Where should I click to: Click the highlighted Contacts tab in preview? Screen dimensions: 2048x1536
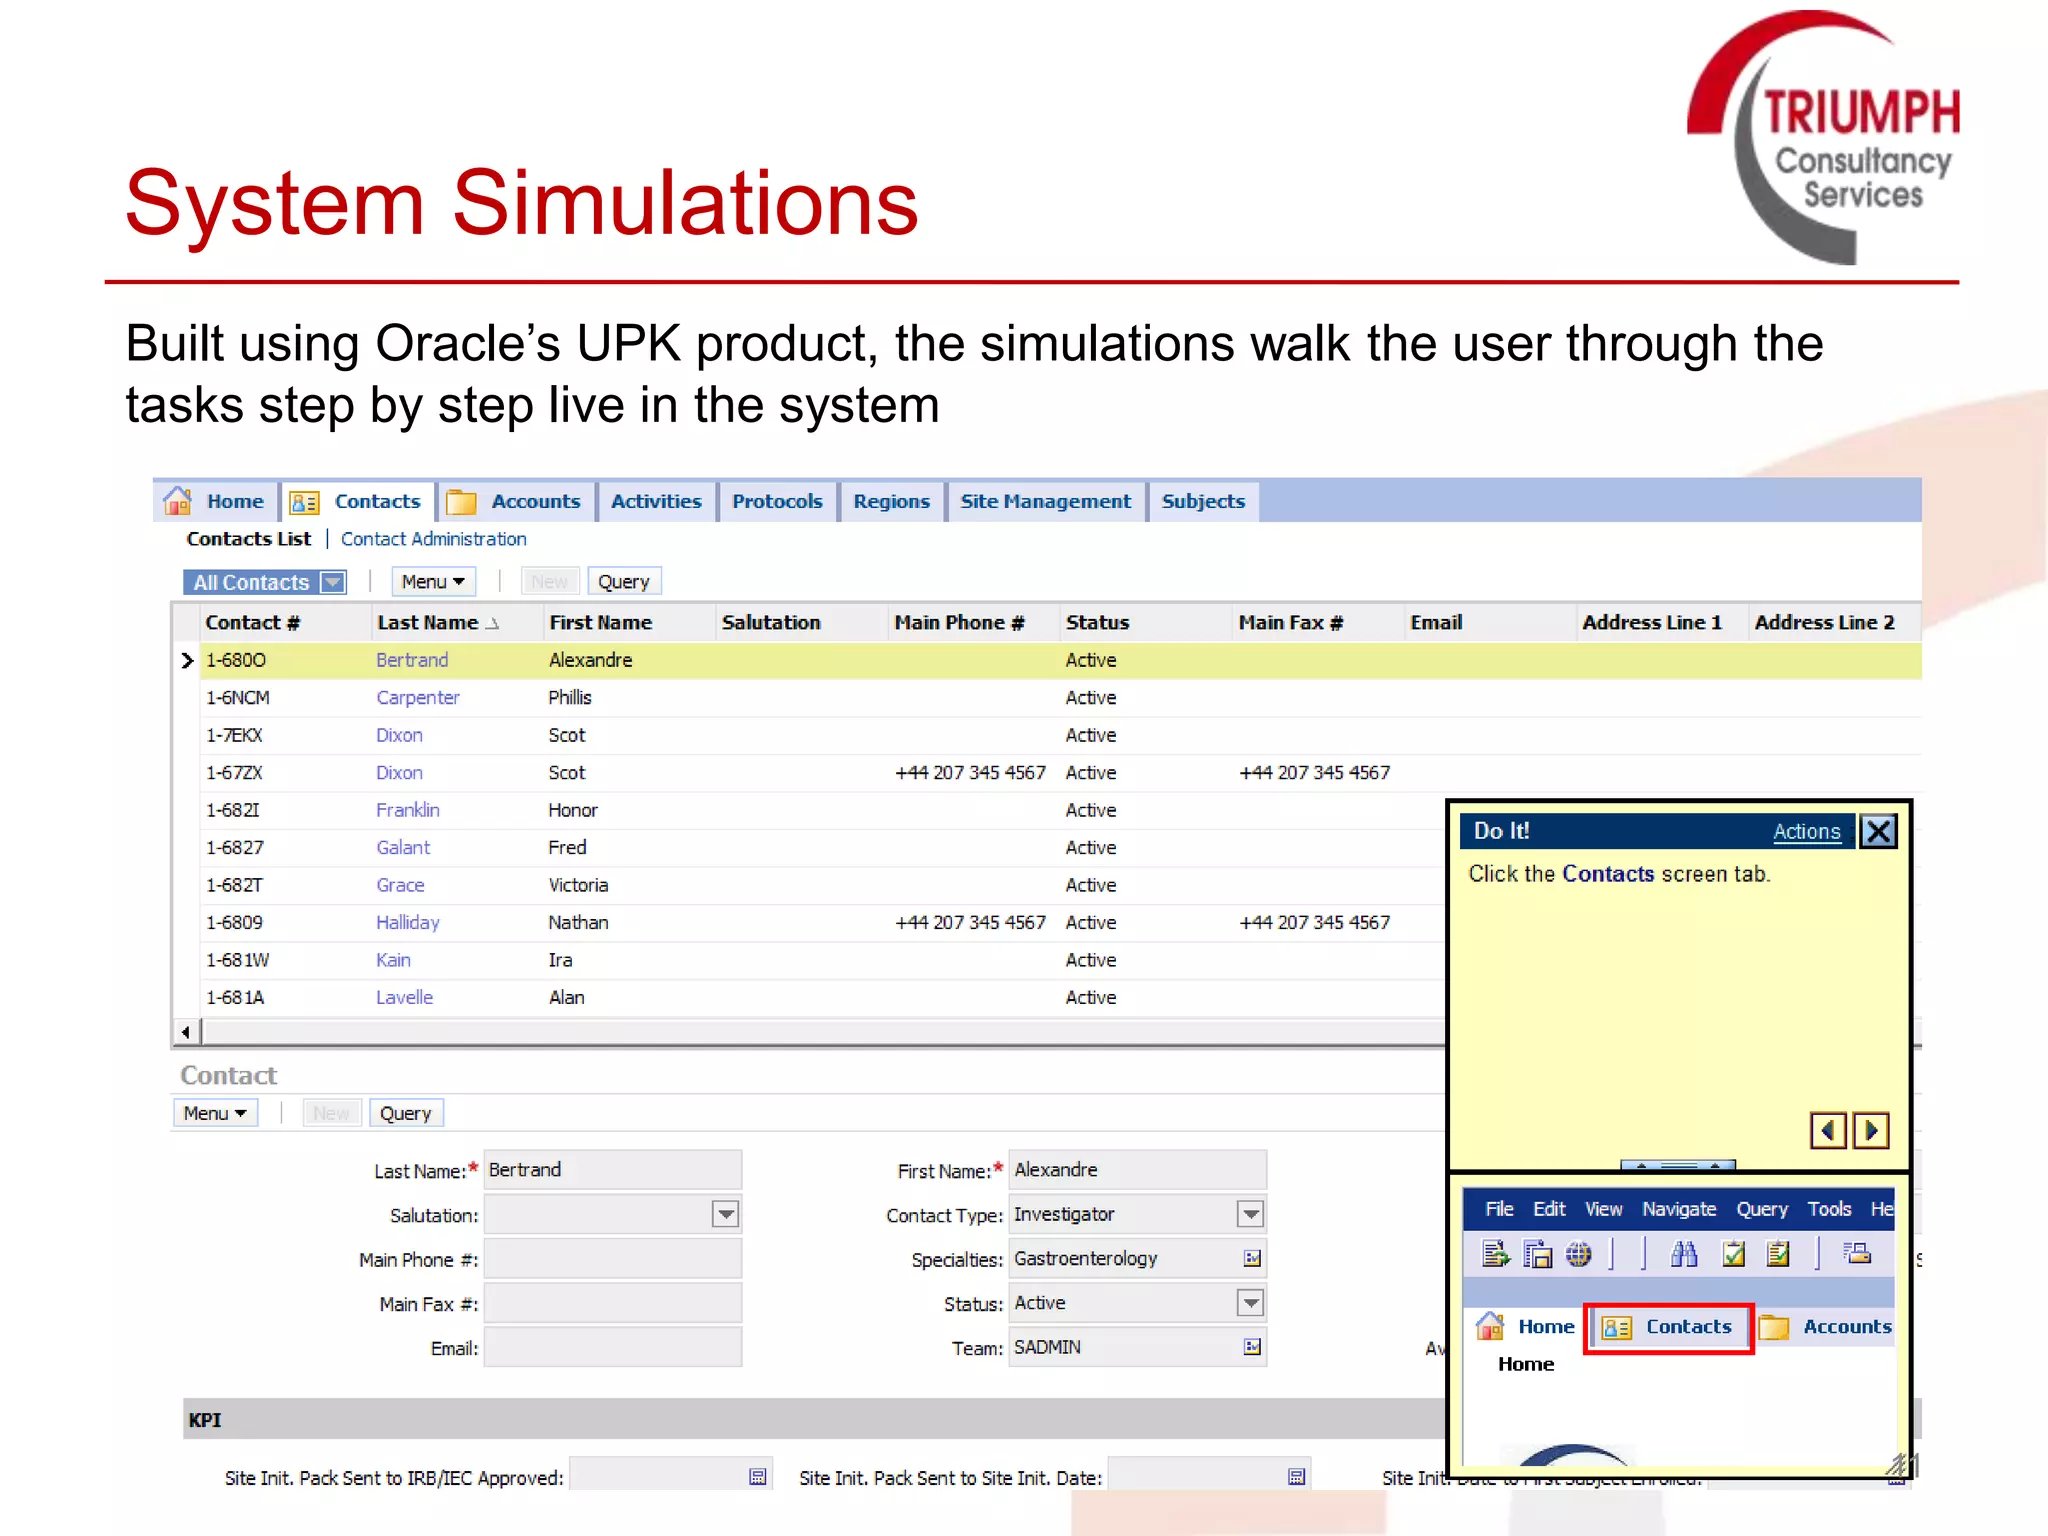(1668, 1328)
